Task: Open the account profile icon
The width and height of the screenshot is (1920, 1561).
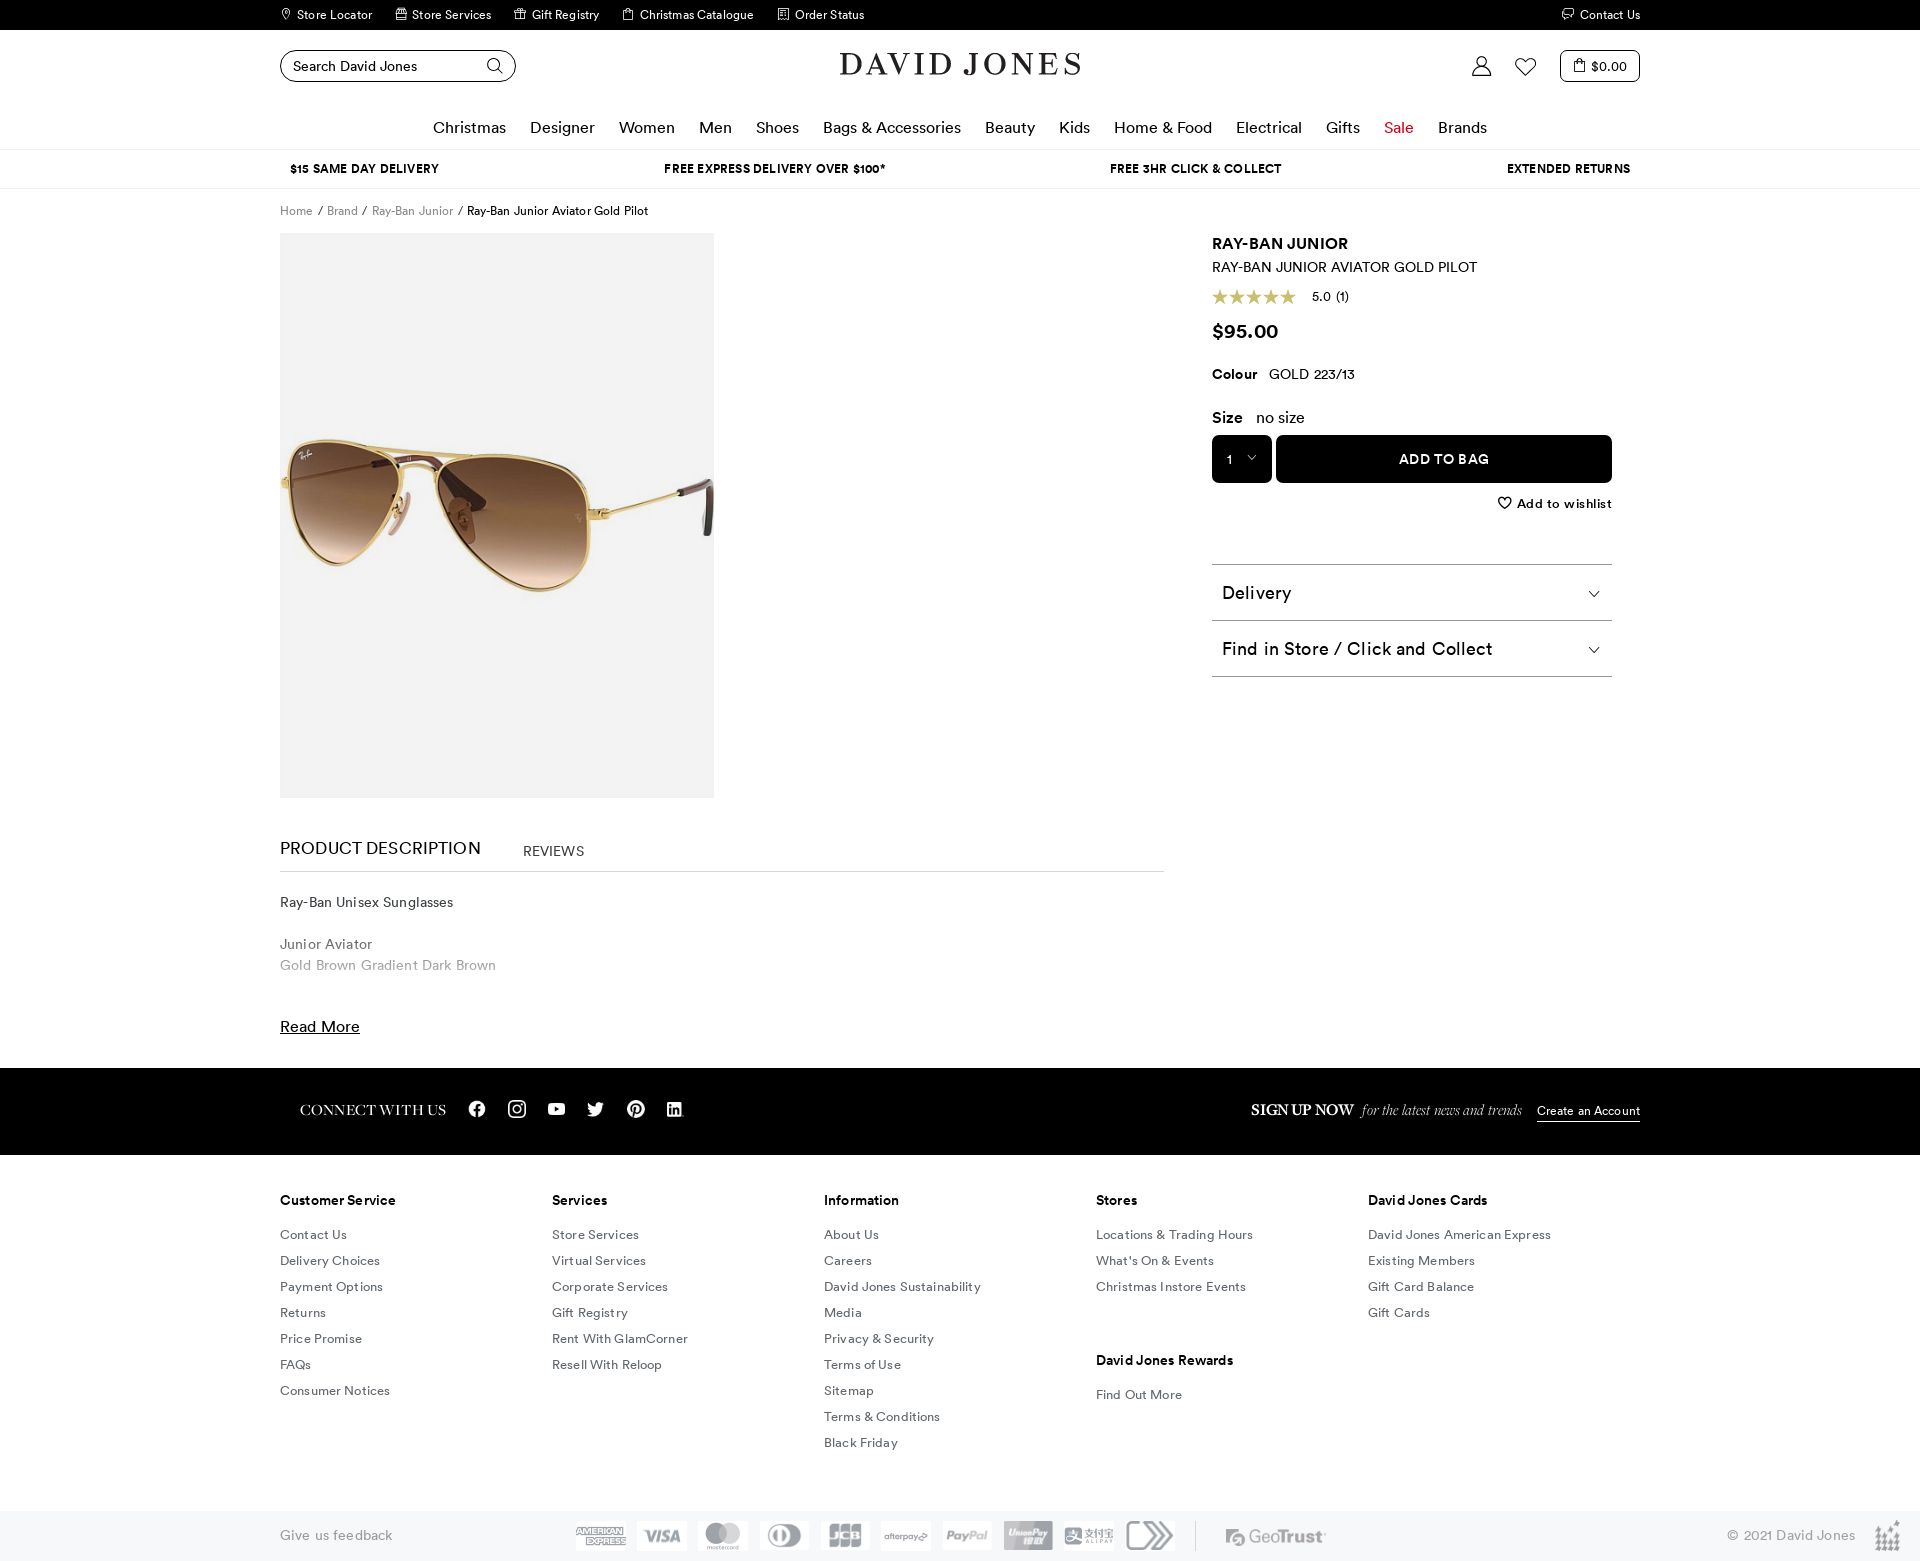Action: 1481,66
